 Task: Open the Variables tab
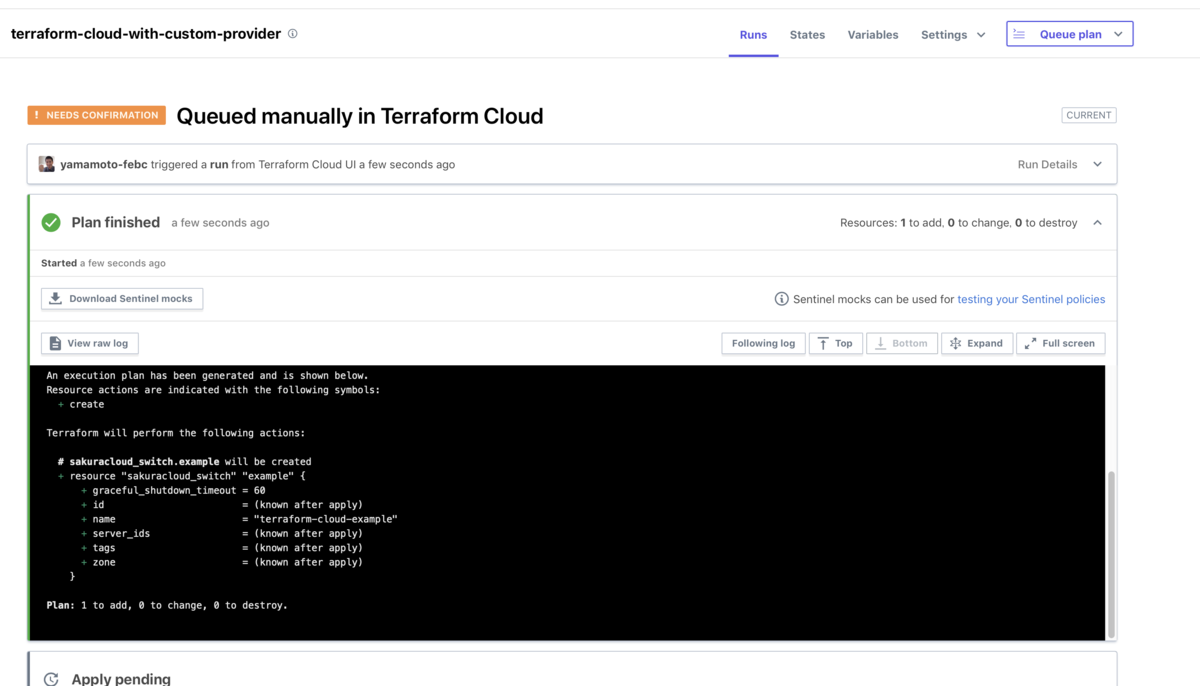[x=873, y=34]
